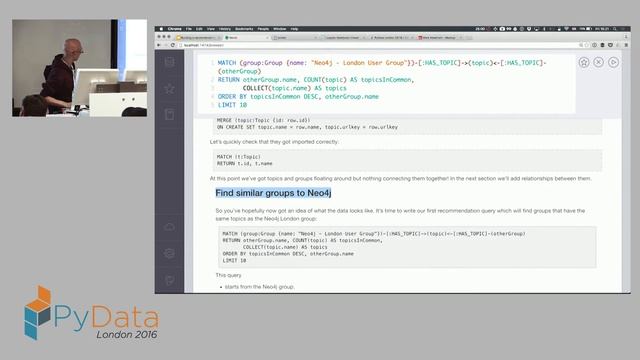This screenshot has width=640, height=360.
Task: Open the Edit menu
Action: pyautogui.click(x=199, y=29)
